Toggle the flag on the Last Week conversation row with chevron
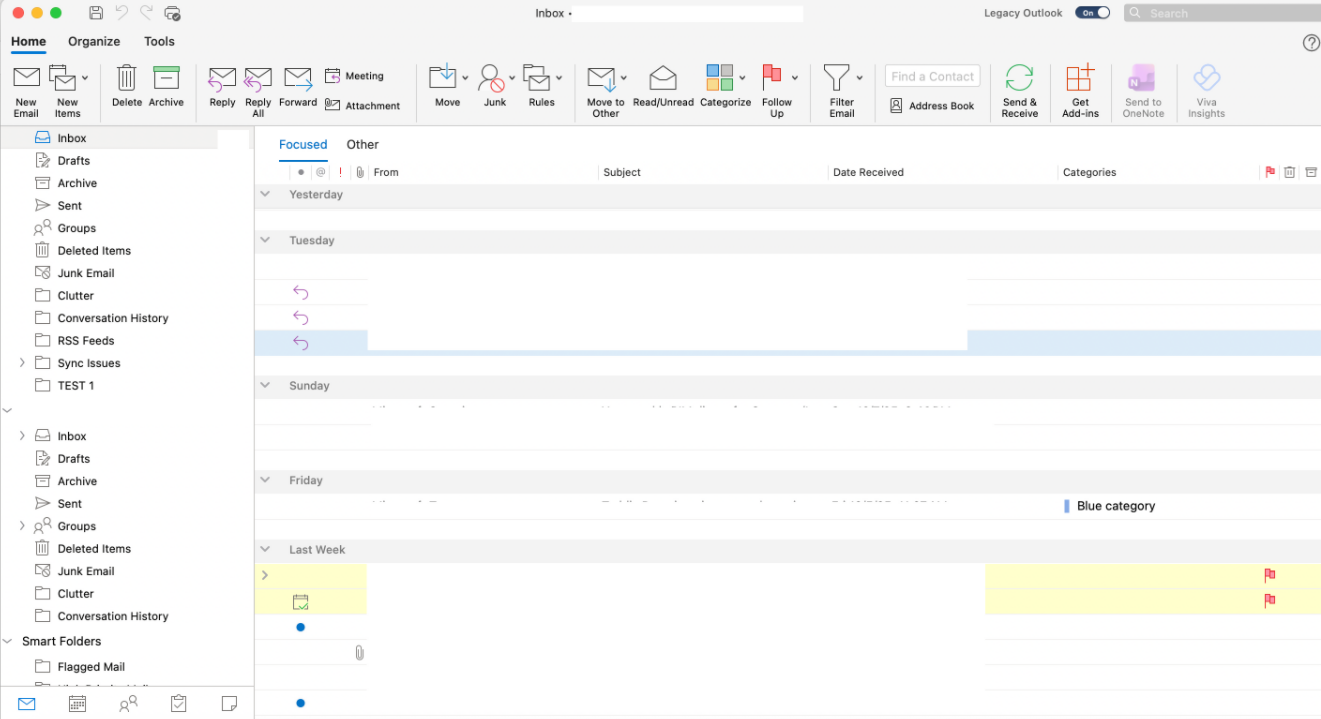Viewport: 1321px width, 719px height. pos(1270,575)
